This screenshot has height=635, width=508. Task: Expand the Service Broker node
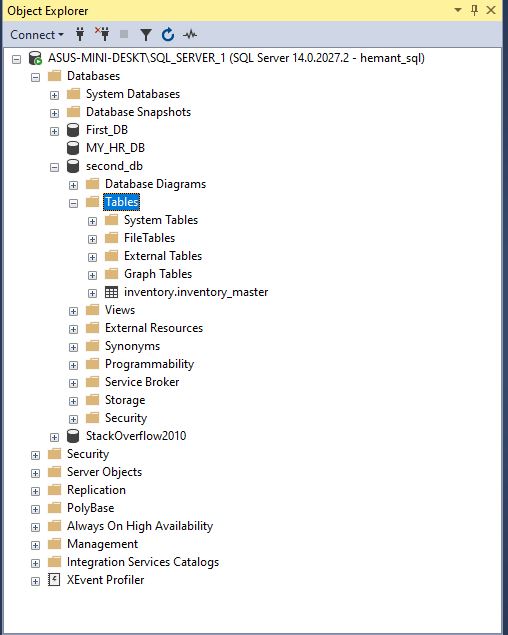(73, 384)
